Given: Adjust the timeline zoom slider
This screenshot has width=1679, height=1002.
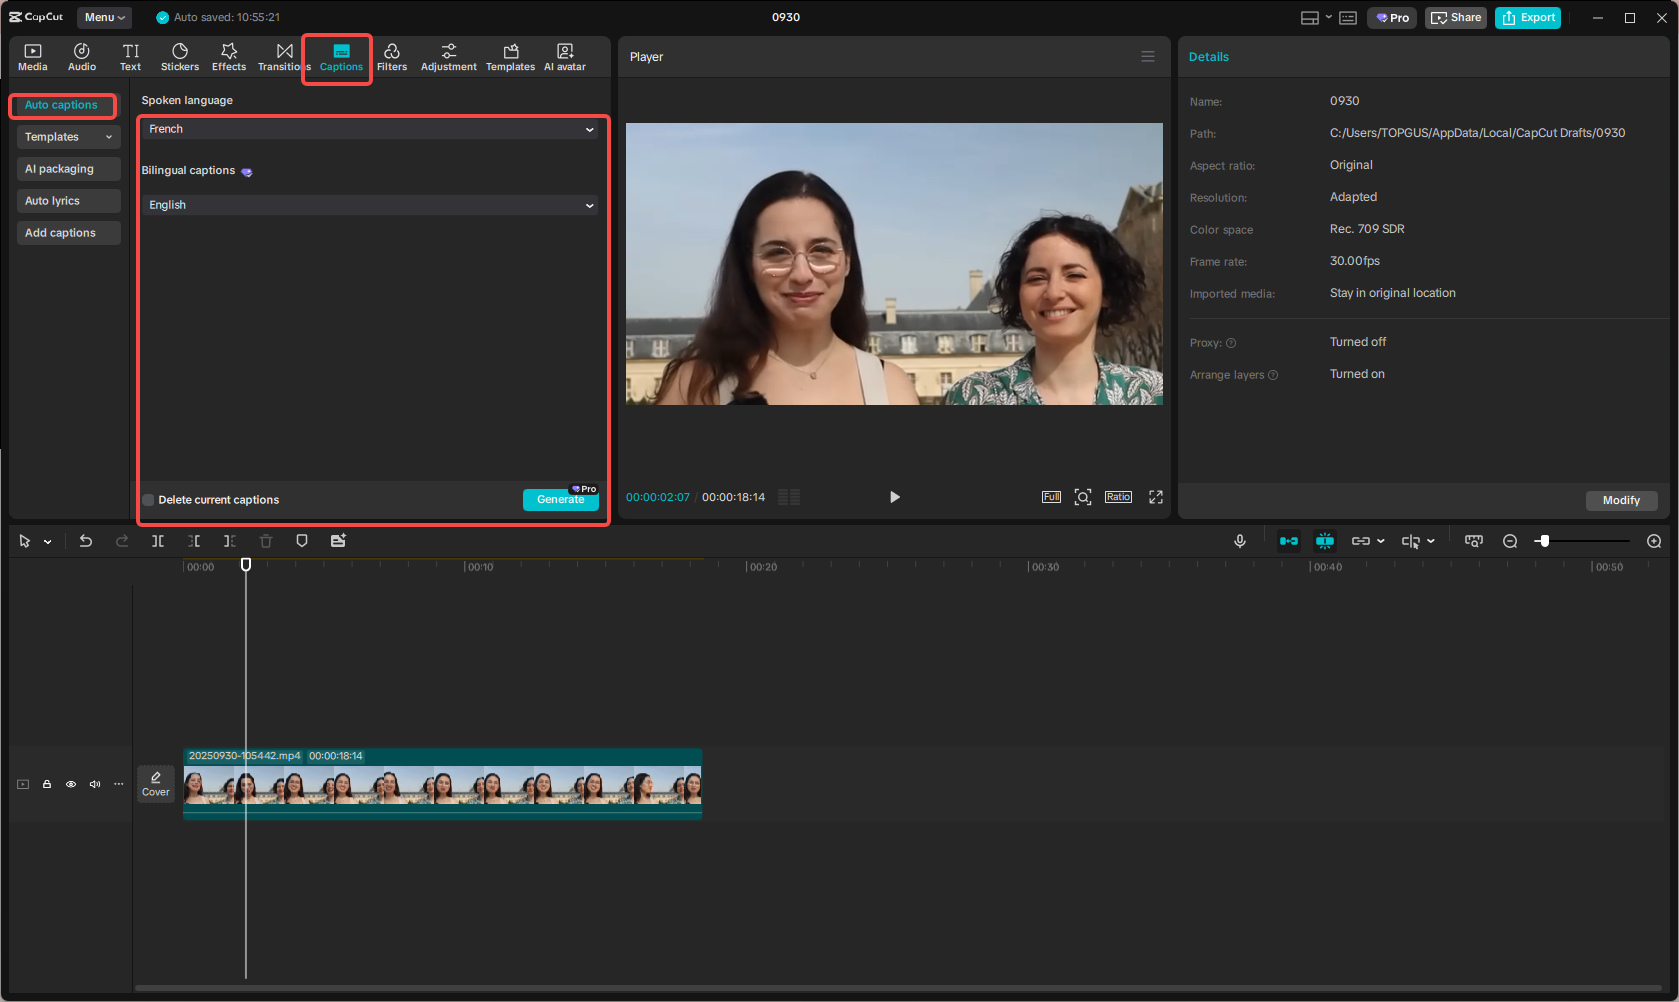Looking at the screenshot, I should click(1545, 541).
